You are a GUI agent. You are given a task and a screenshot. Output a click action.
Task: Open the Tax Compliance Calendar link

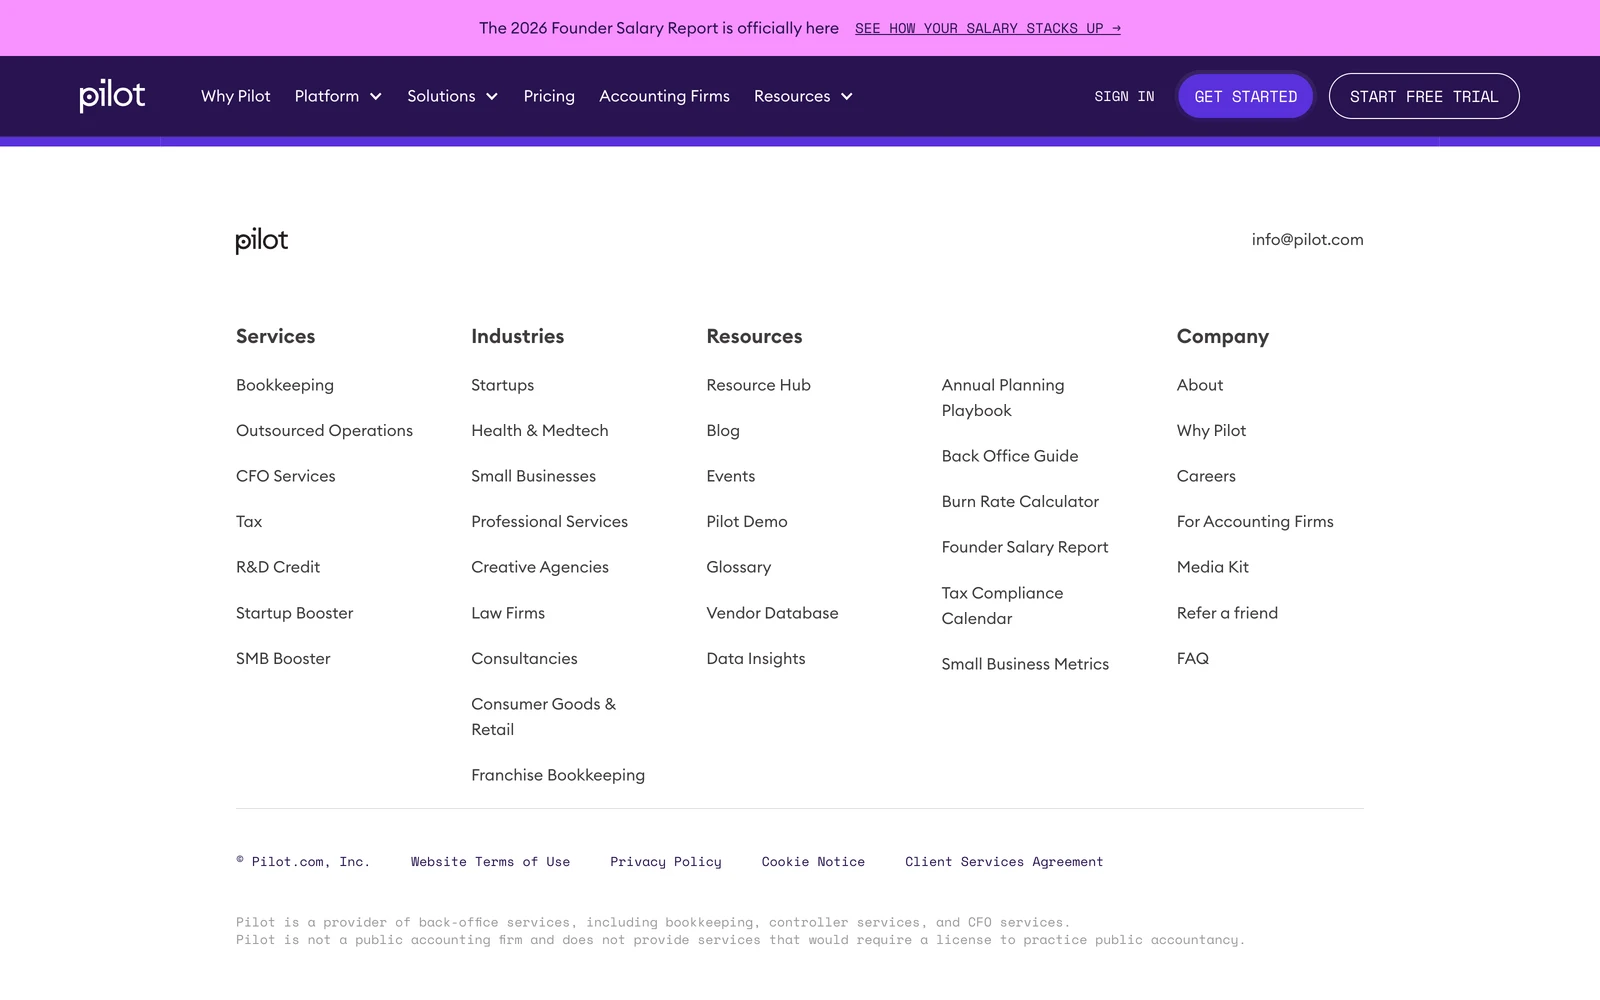1002,606
